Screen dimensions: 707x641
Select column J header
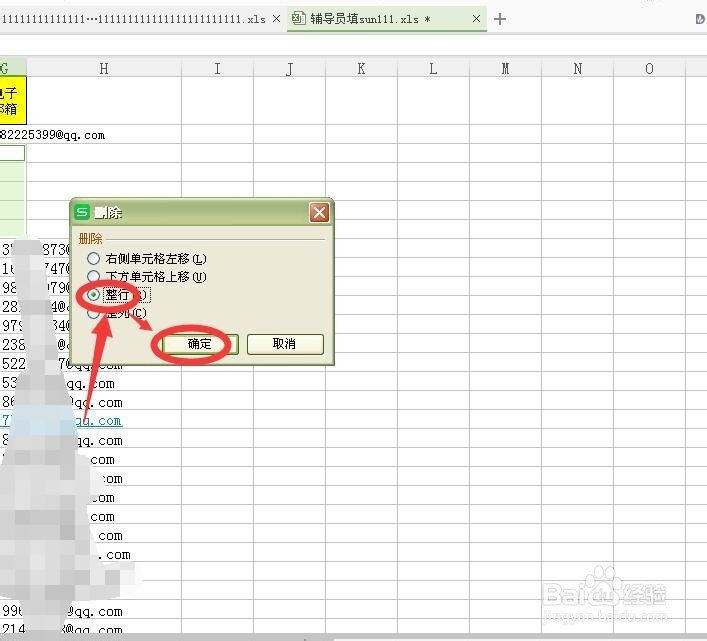[x=289, y=69]
